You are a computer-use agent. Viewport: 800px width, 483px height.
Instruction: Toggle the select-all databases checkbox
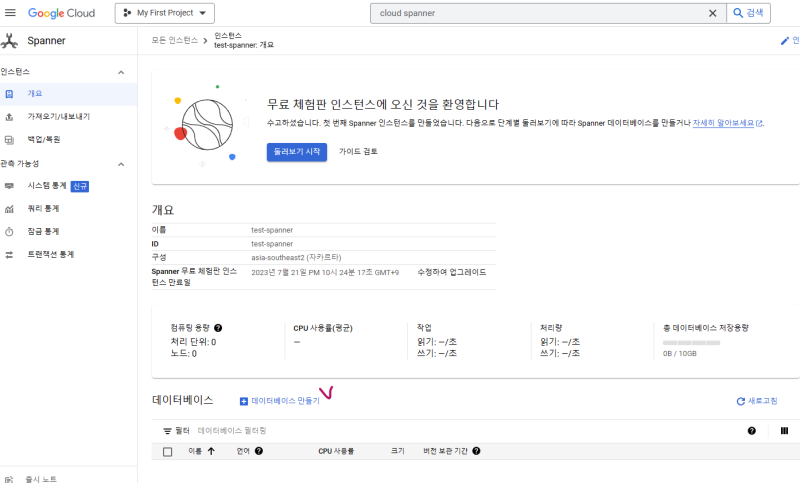click(x=168, y=452)
